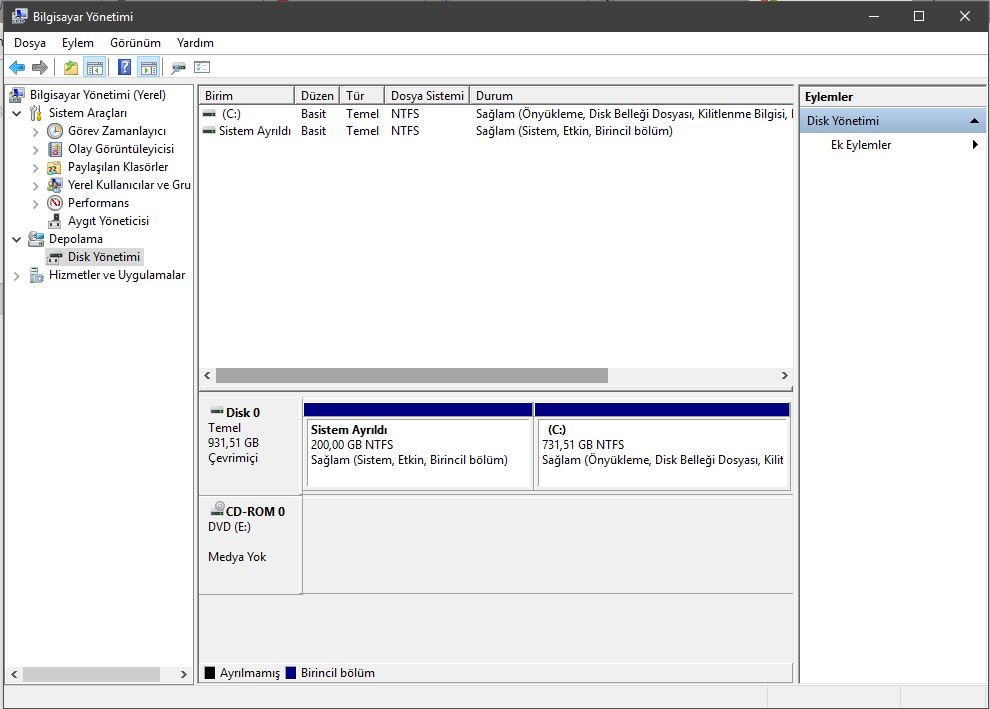
Task: Sort by the Tür column header
Action: [362, 95]
